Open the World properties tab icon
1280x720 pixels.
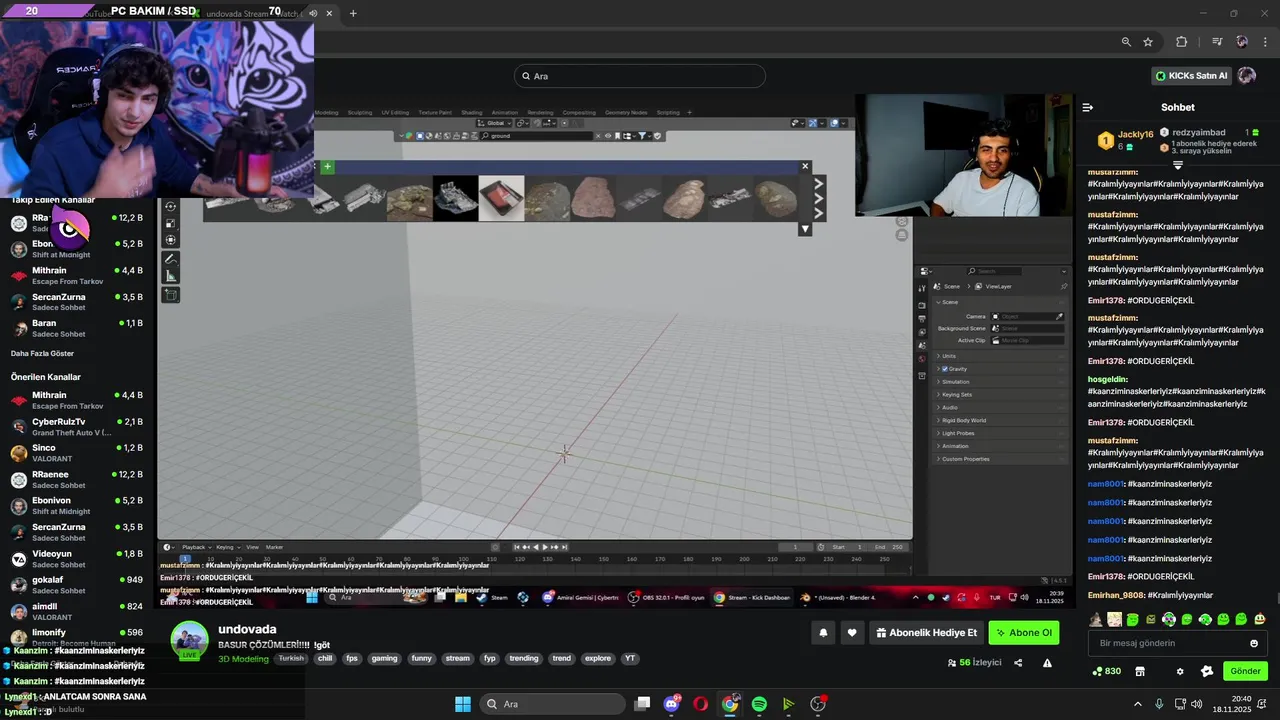(x=922, y=359)
